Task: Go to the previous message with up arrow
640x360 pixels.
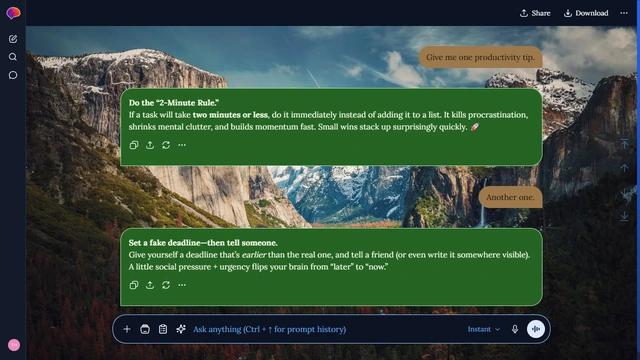Action: click(624, 168)
